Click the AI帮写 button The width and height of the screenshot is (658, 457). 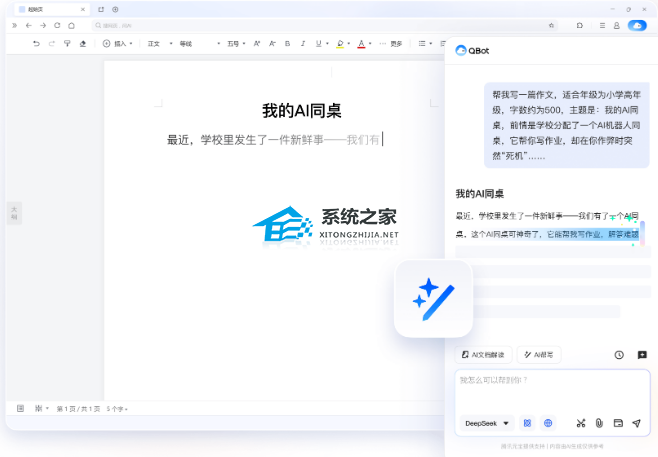(539, 355)
